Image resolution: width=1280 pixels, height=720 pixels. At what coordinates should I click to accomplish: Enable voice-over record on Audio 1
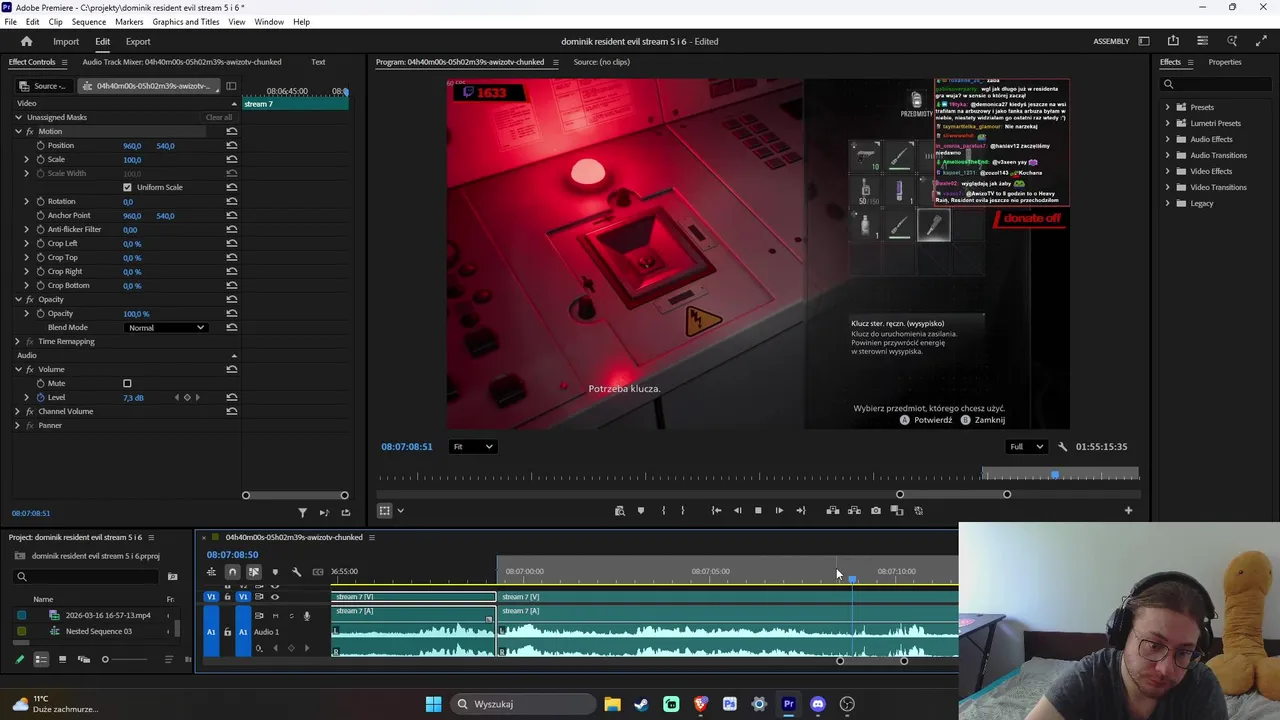click(x=306, y=616)
